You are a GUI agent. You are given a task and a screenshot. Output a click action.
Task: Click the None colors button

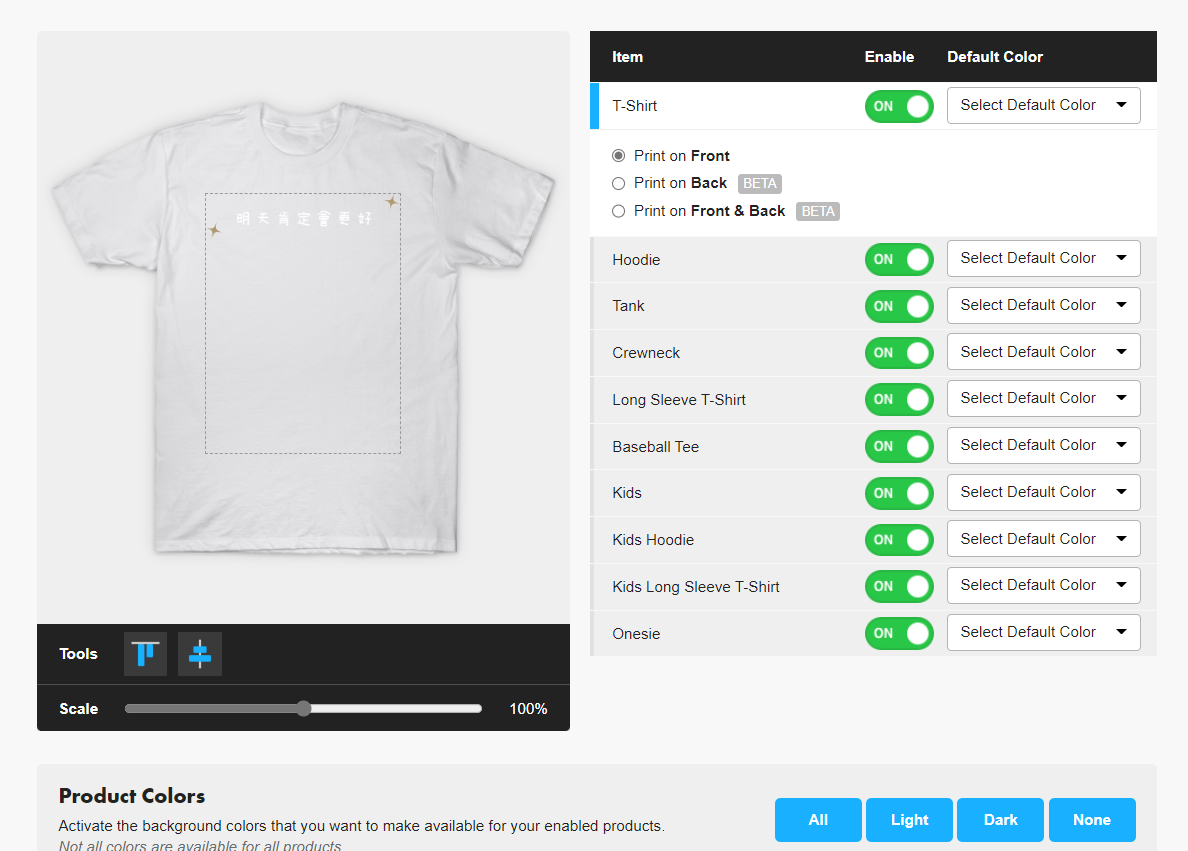[1092, 820]
